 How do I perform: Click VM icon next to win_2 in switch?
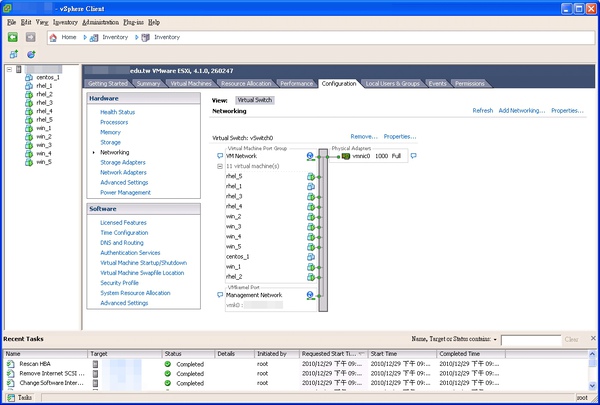coord(311,217)
